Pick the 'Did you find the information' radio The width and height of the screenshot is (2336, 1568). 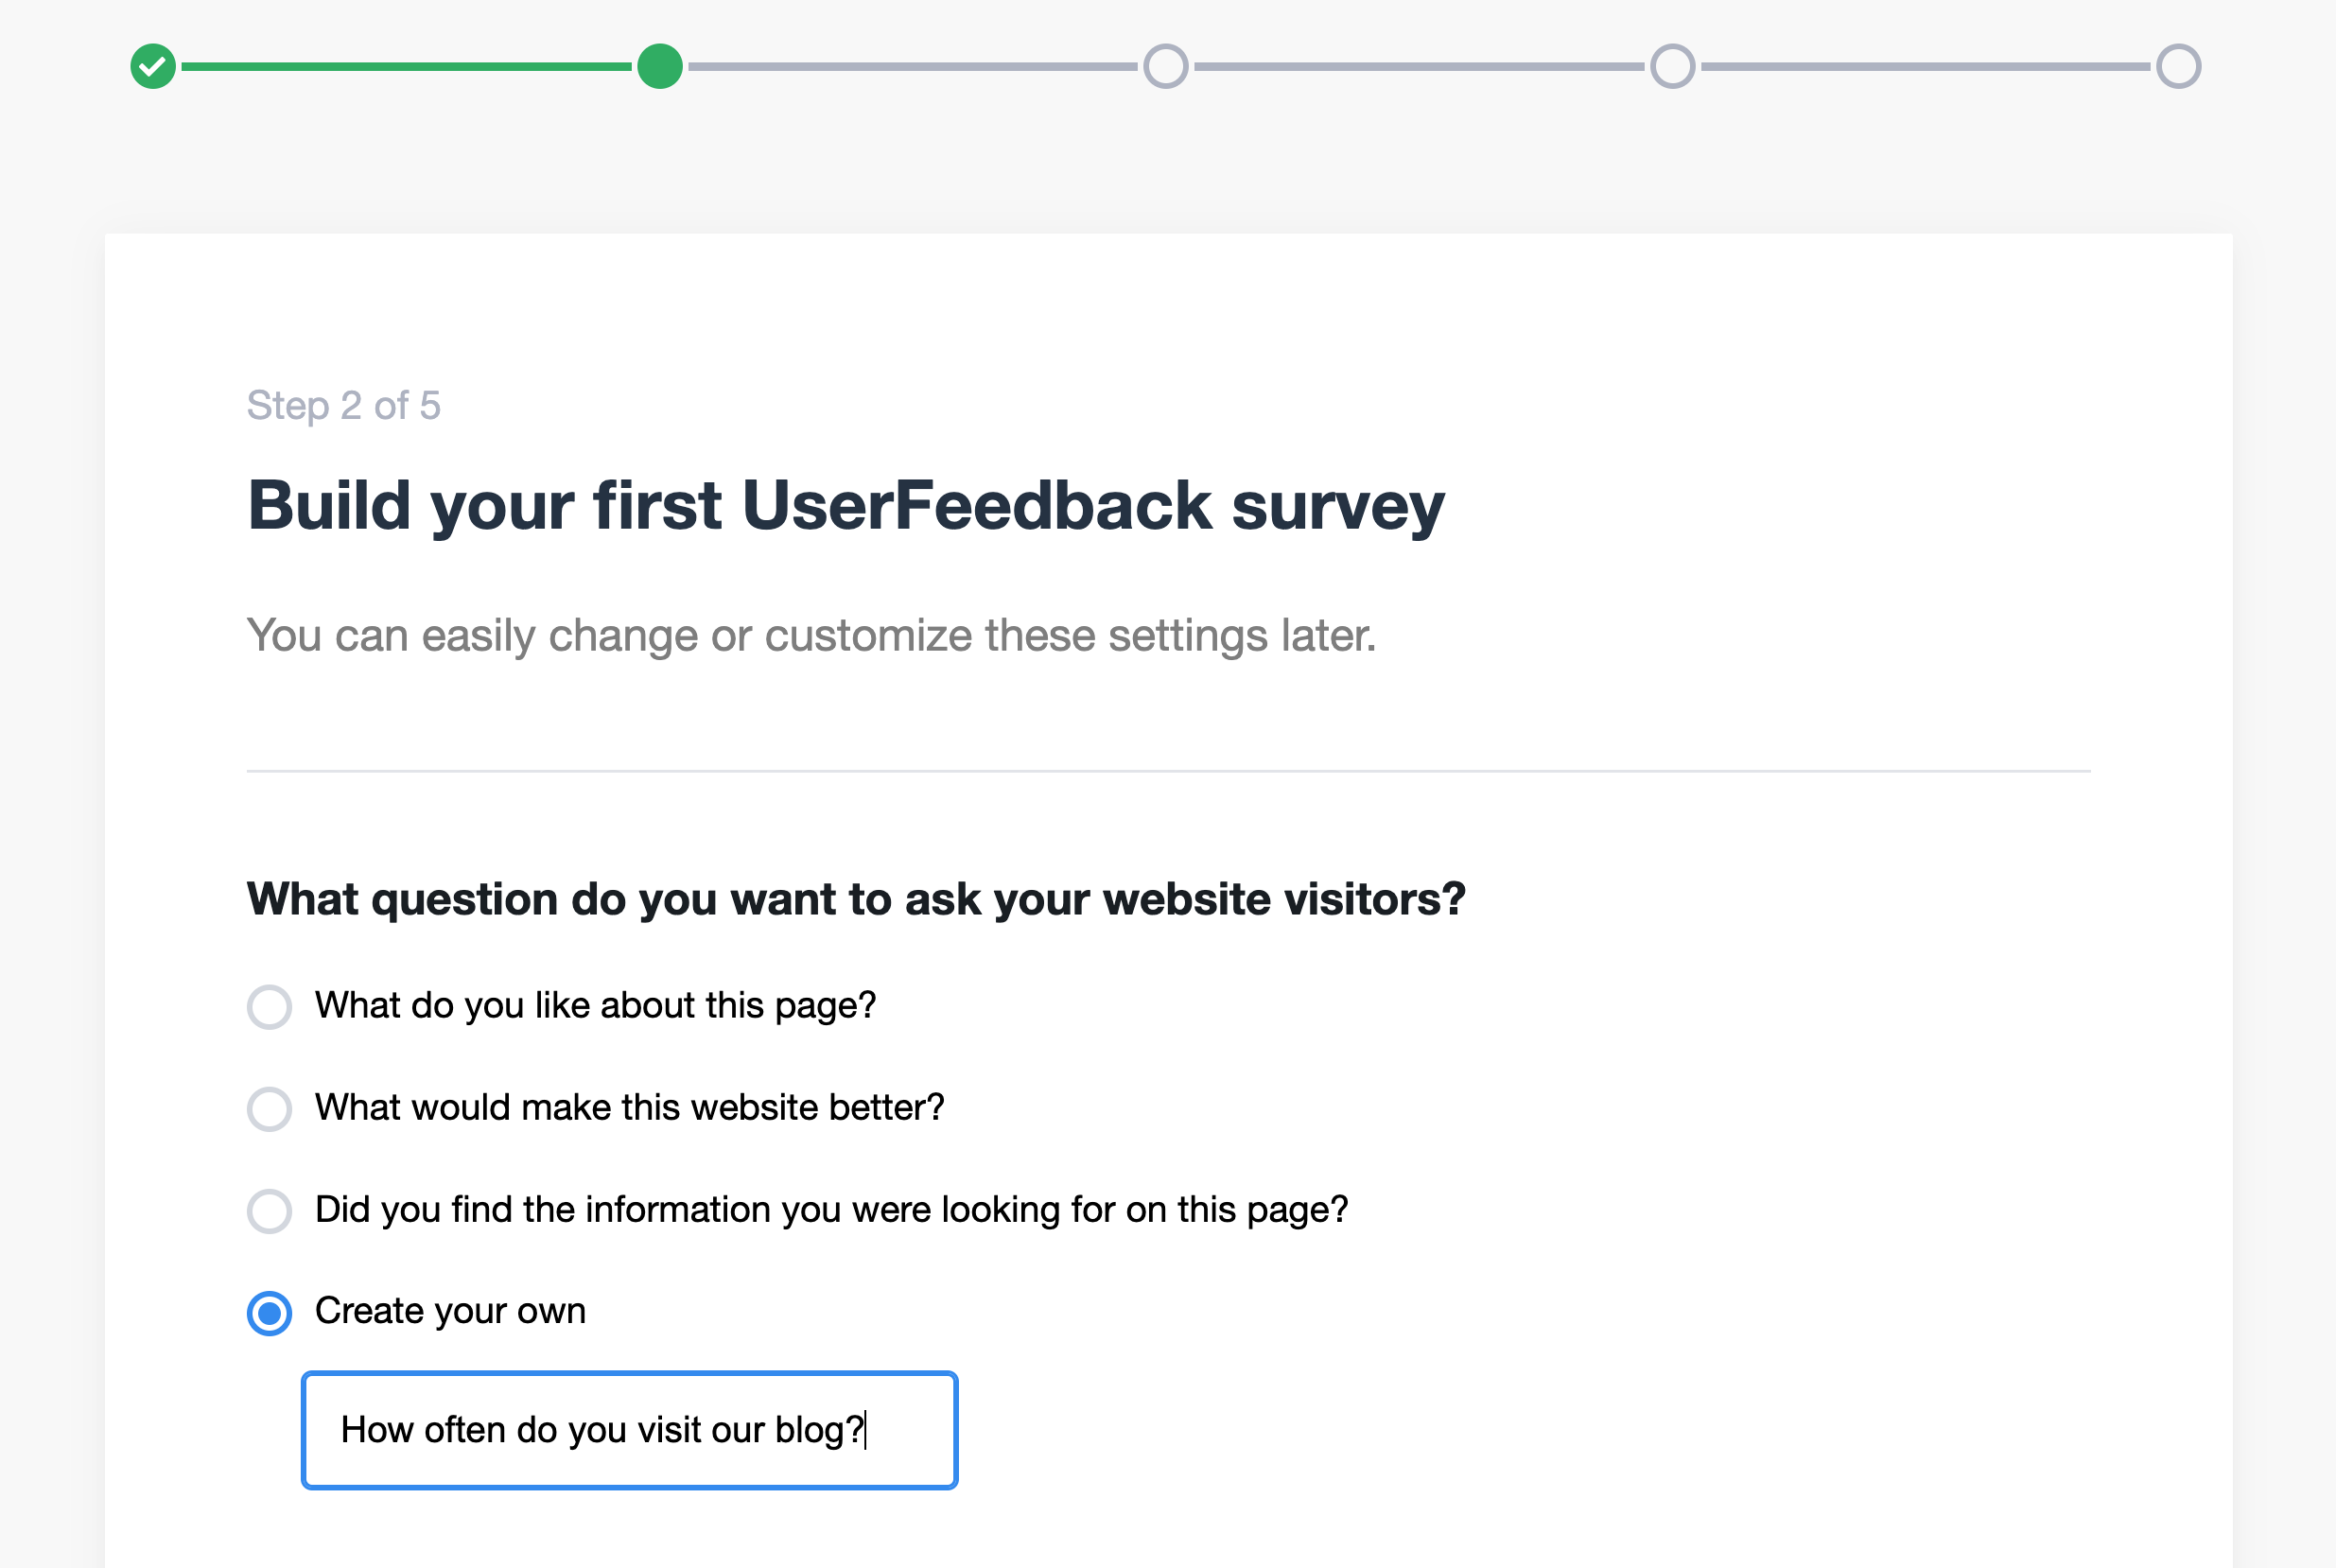[270, 1210]
